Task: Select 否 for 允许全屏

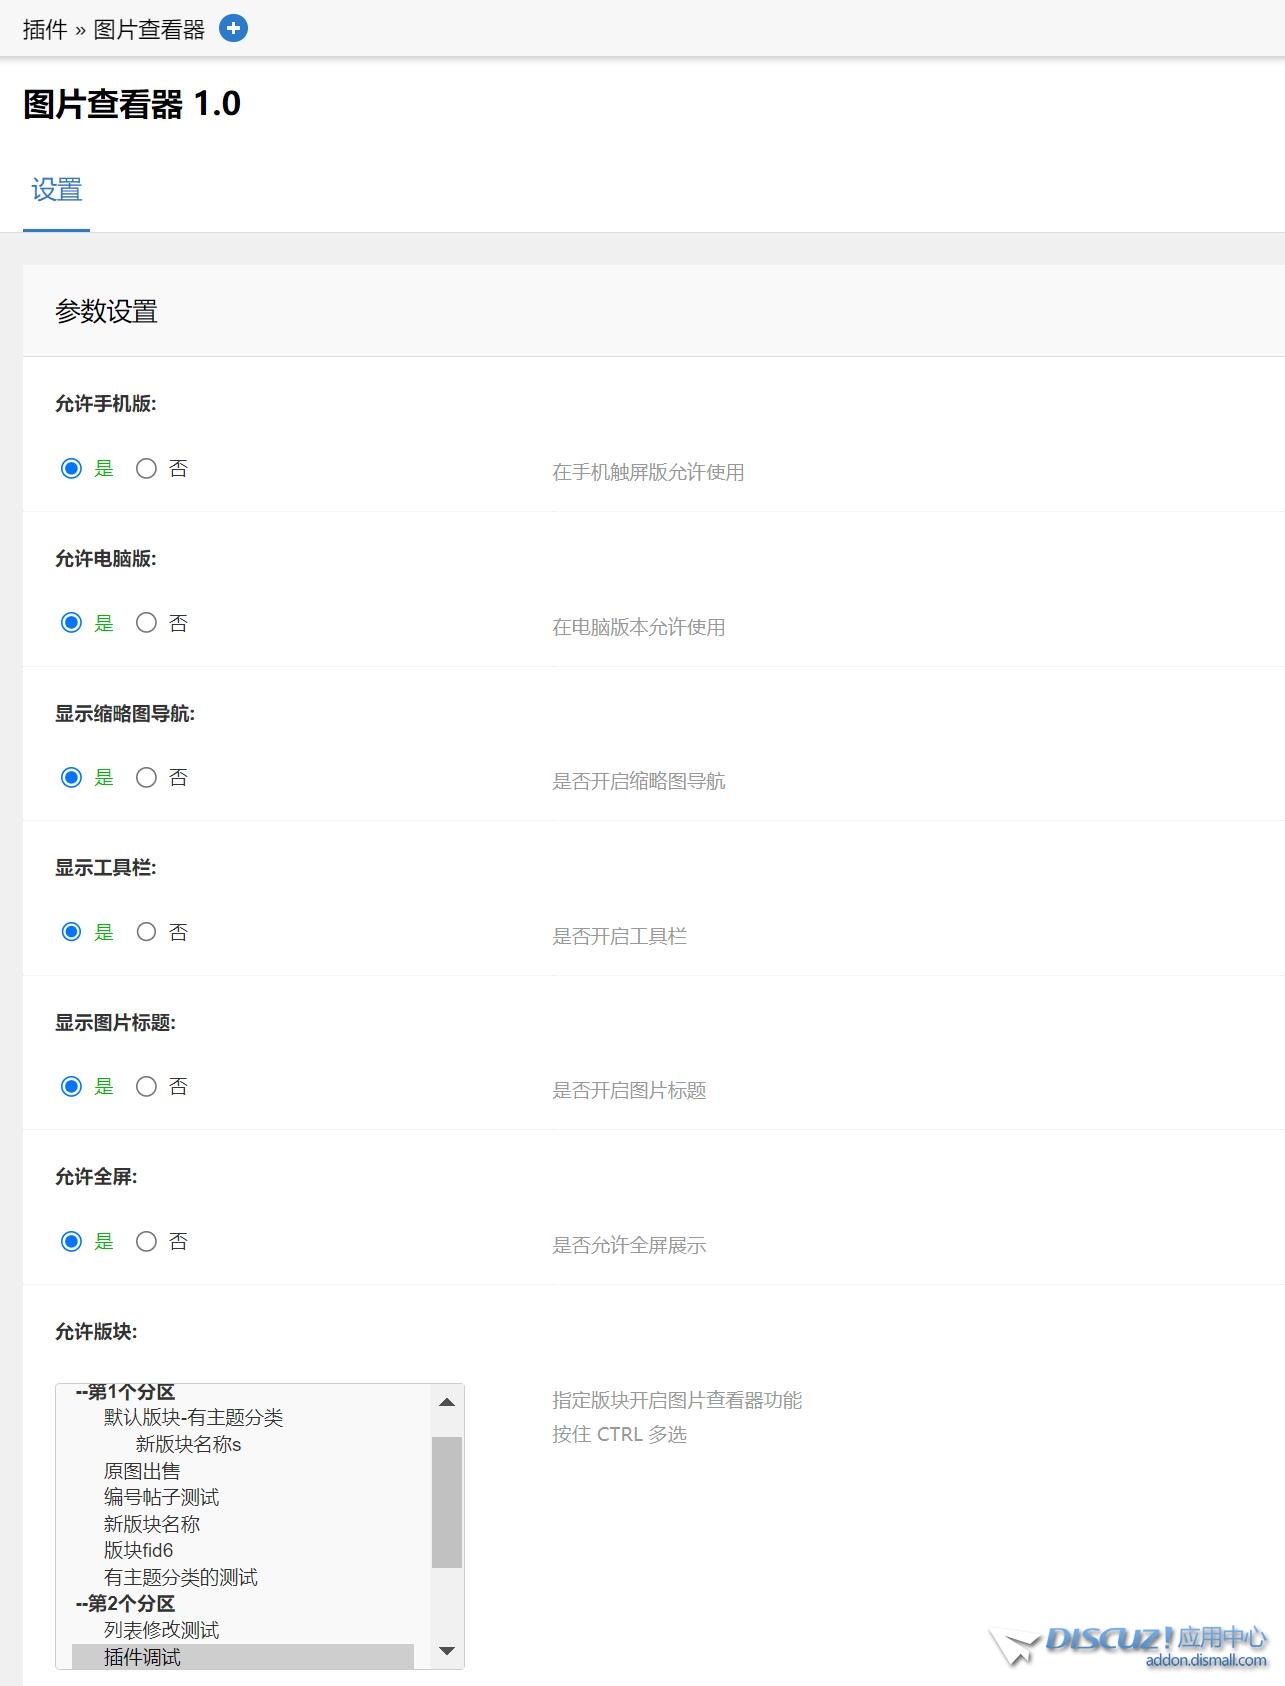Action: (146, 1241)
